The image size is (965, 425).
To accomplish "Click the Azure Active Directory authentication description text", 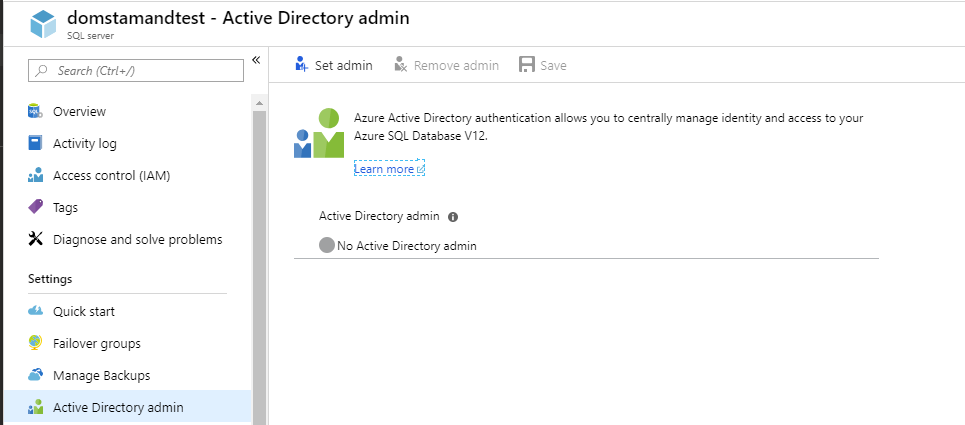I will click(609, 127).
